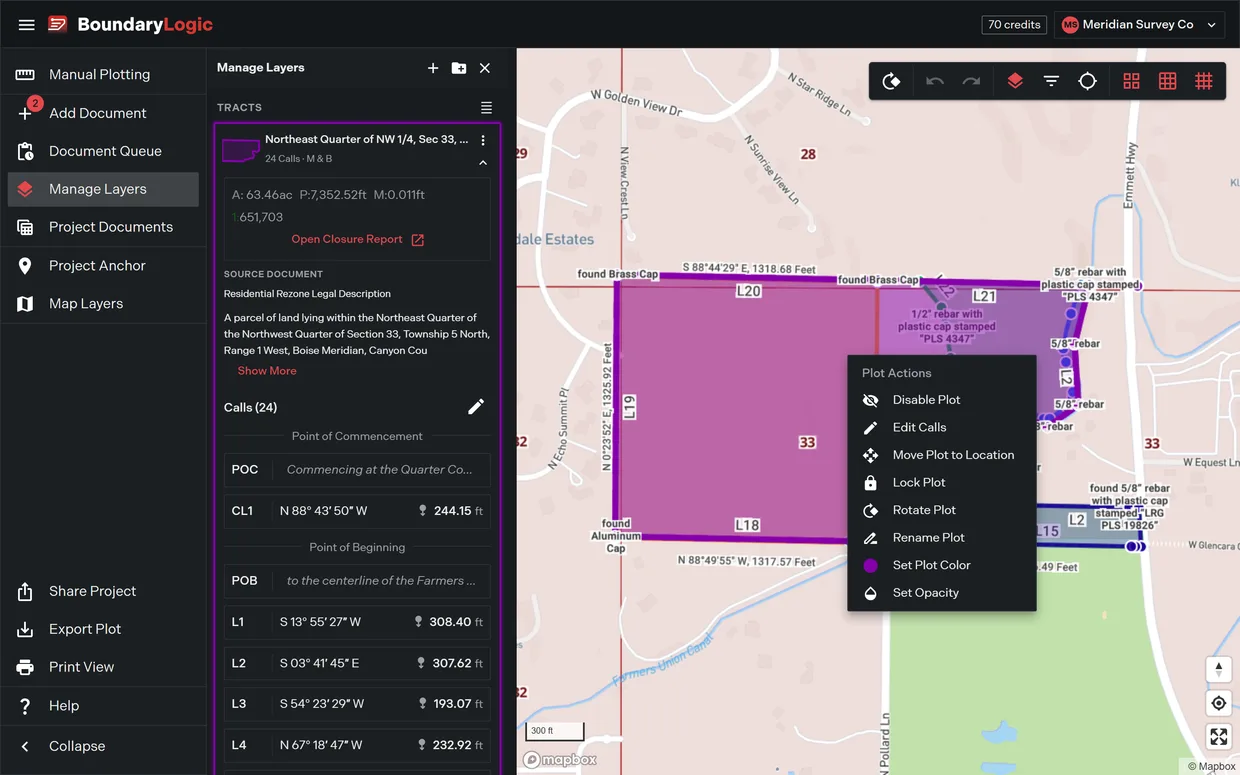Add new layer with plus icon
1240x775 pixels.
coord(433,68)
